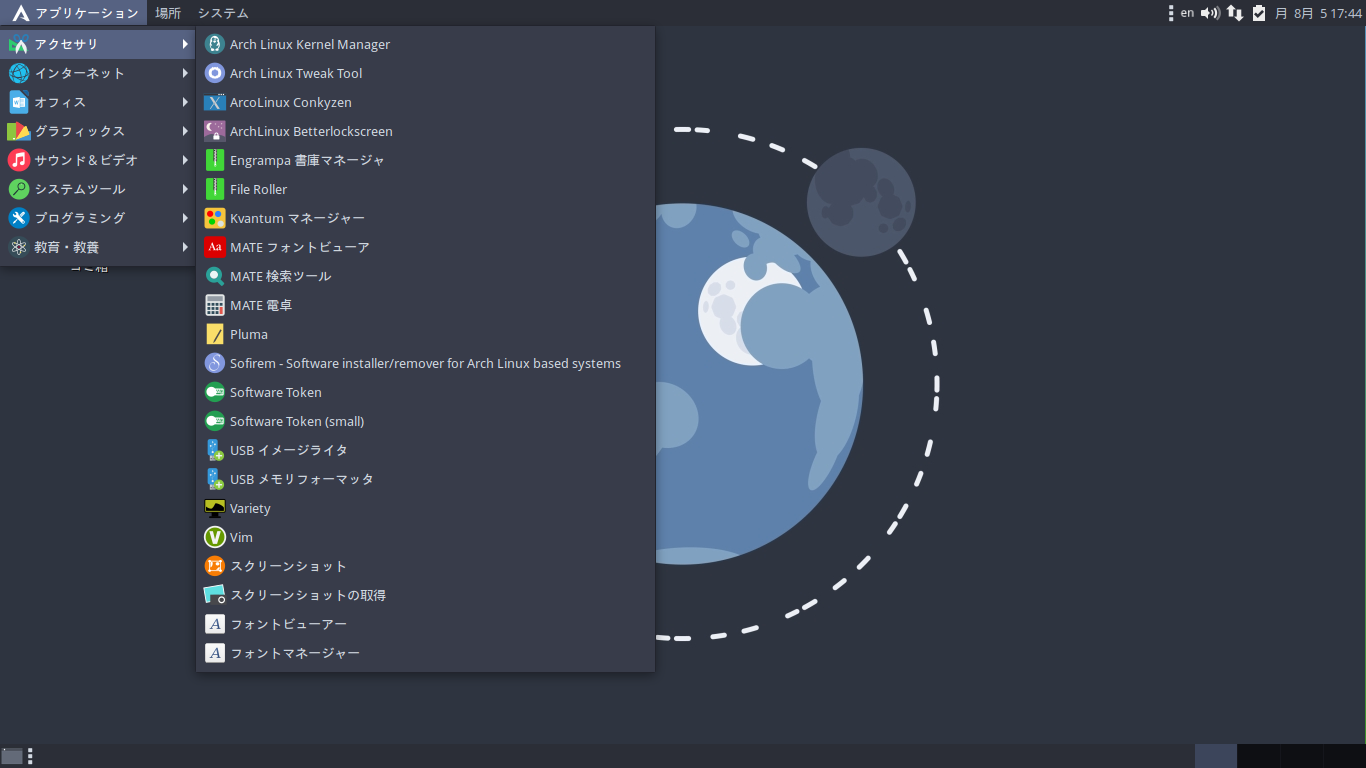Choose USB メモリフォーマッタ from the menu

point(425,479)
